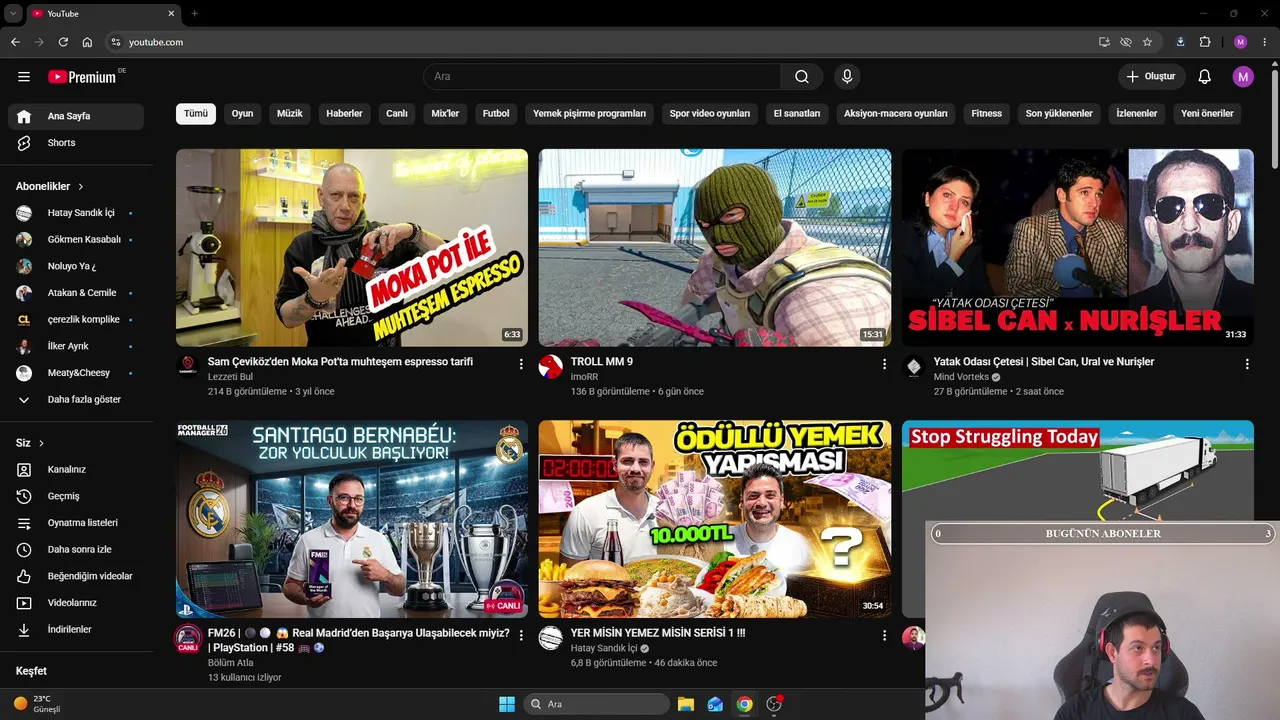Image resolution: width=1280 pixels, height=720 pixels.
Task: Open the Chrome tab search dropdown
Action: pyautogui.click(x=13, y=14)
